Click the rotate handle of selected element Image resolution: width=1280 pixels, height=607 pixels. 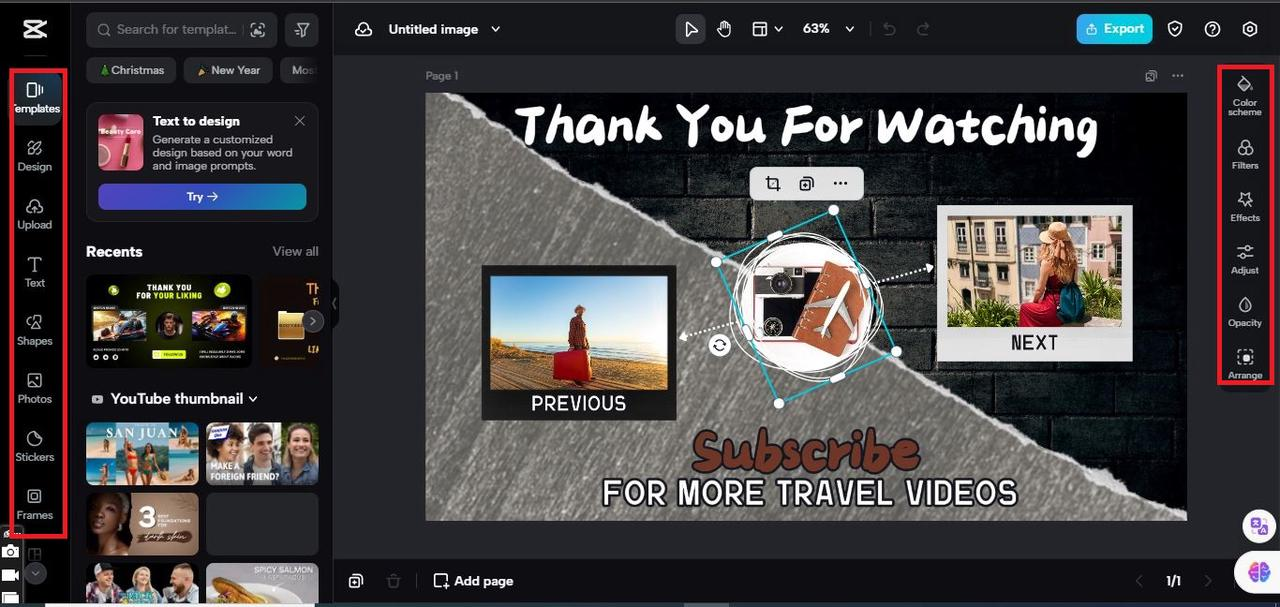pos(719,345)
